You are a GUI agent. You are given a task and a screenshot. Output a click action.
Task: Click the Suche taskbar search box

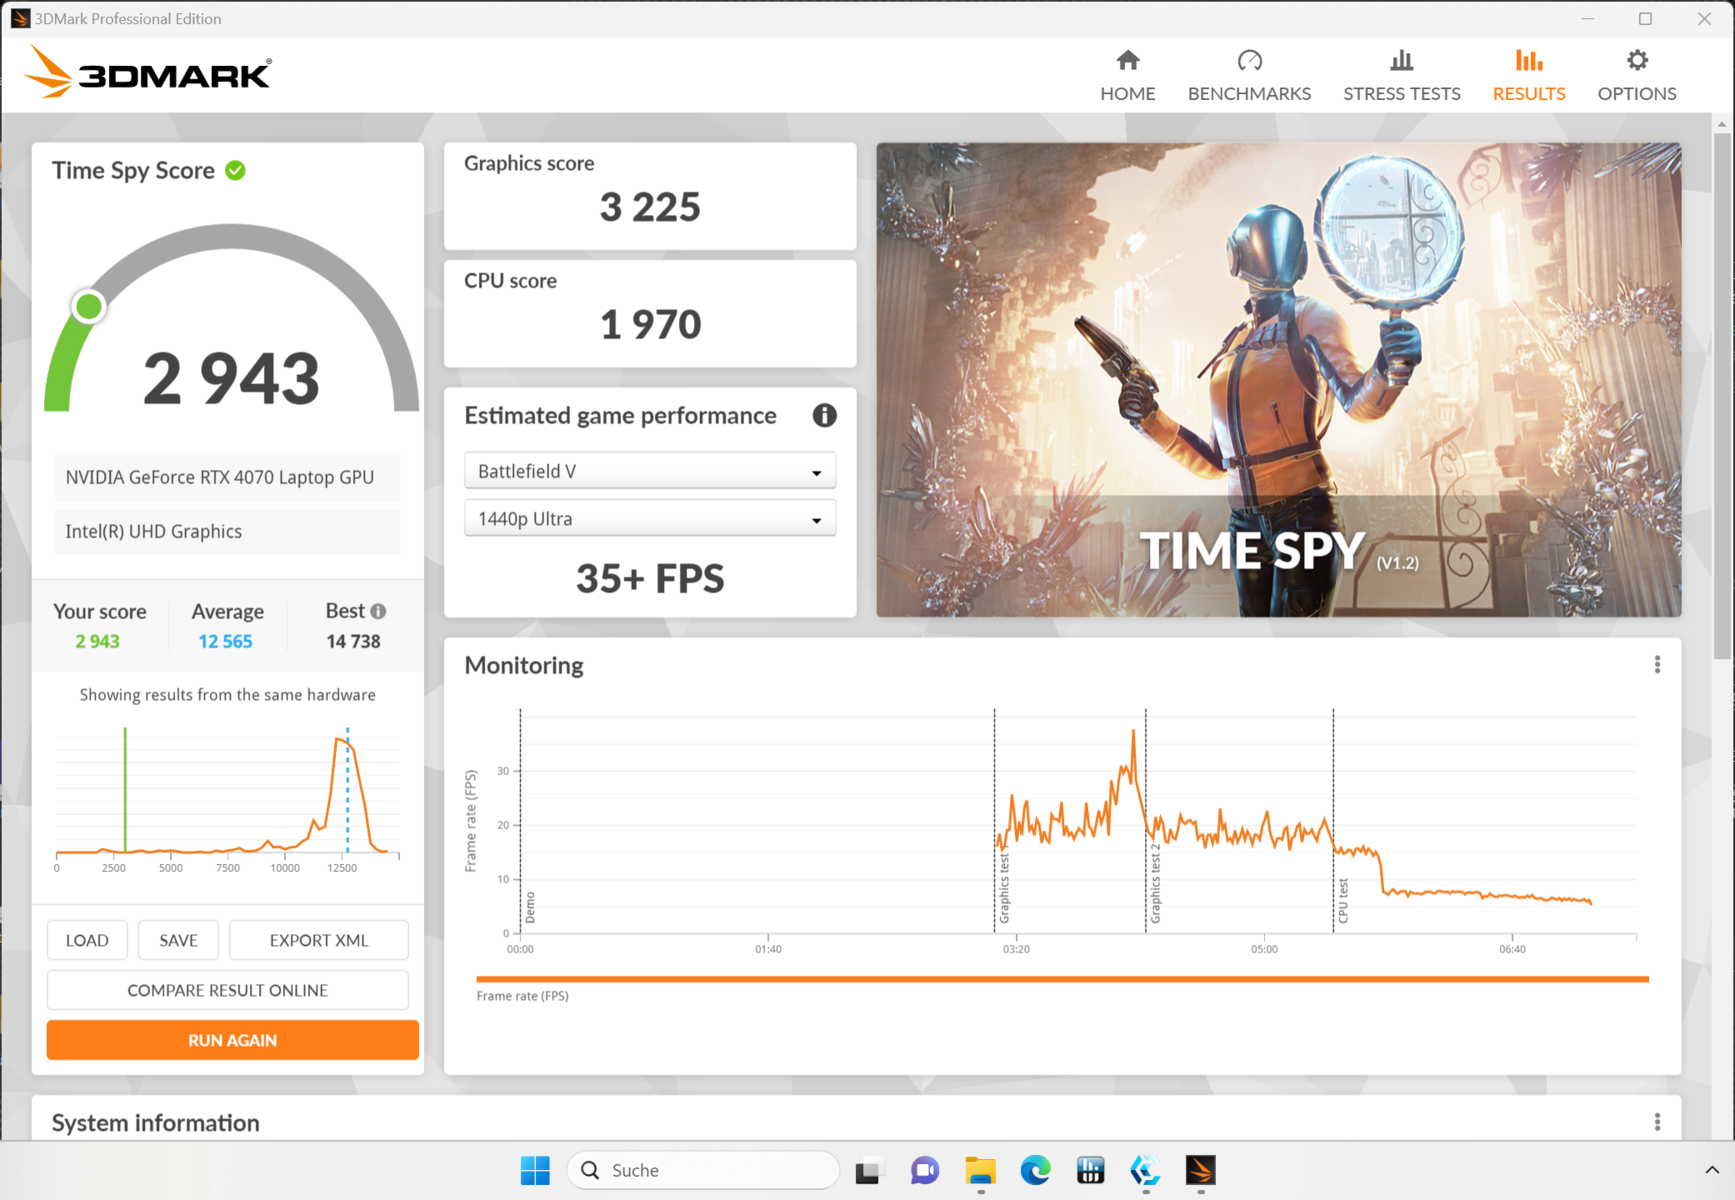pos(703,1170)
